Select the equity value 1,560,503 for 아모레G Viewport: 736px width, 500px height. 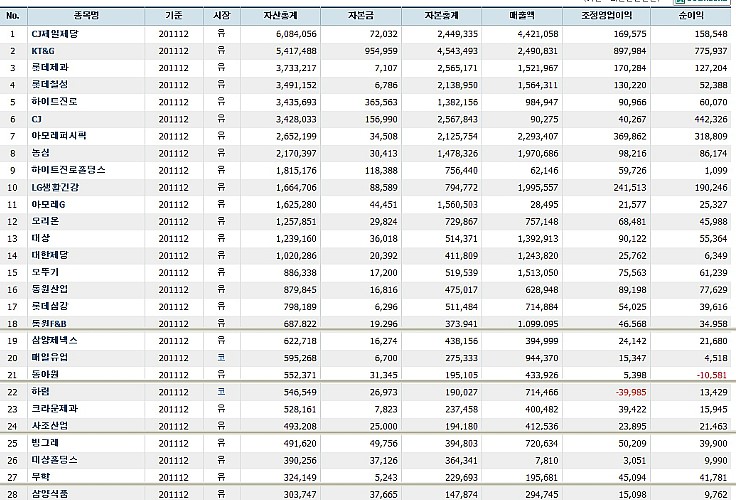(457, 205)
